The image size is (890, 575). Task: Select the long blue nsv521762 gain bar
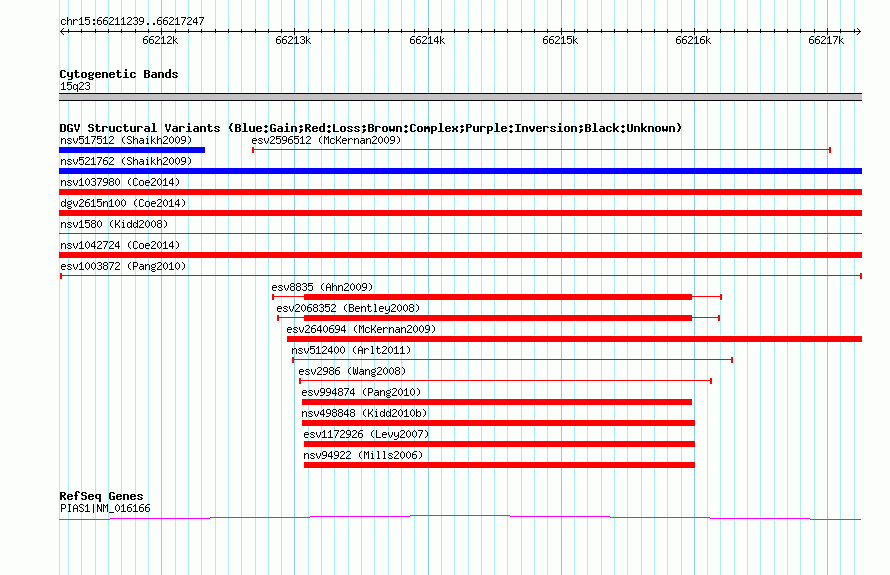(460, 171)
